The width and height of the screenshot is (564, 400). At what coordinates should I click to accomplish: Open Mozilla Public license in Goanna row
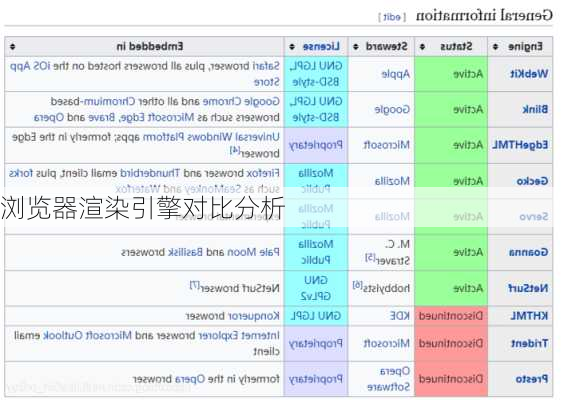(x=316, y=252)
